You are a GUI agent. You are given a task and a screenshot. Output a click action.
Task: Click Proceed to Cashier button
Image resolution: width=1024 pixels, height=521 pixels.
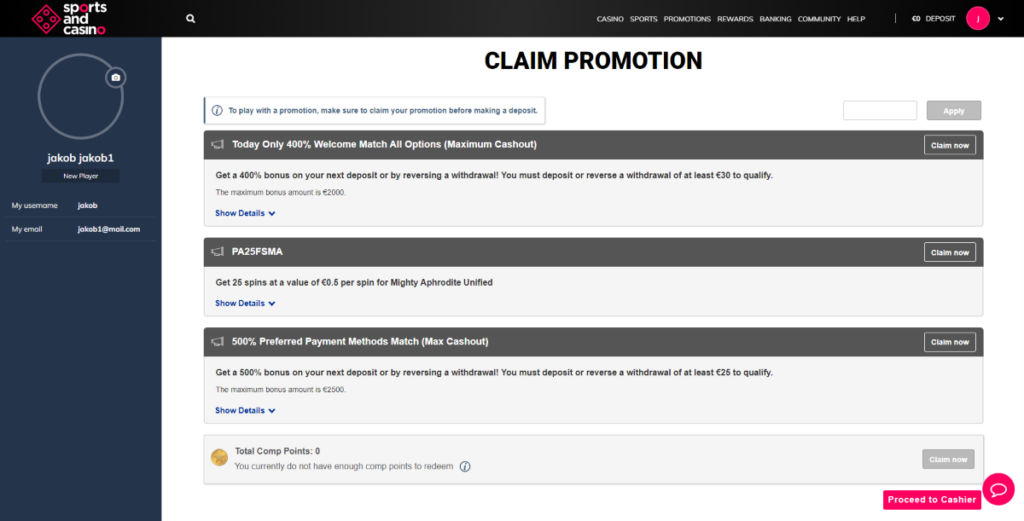pos(932,500)
